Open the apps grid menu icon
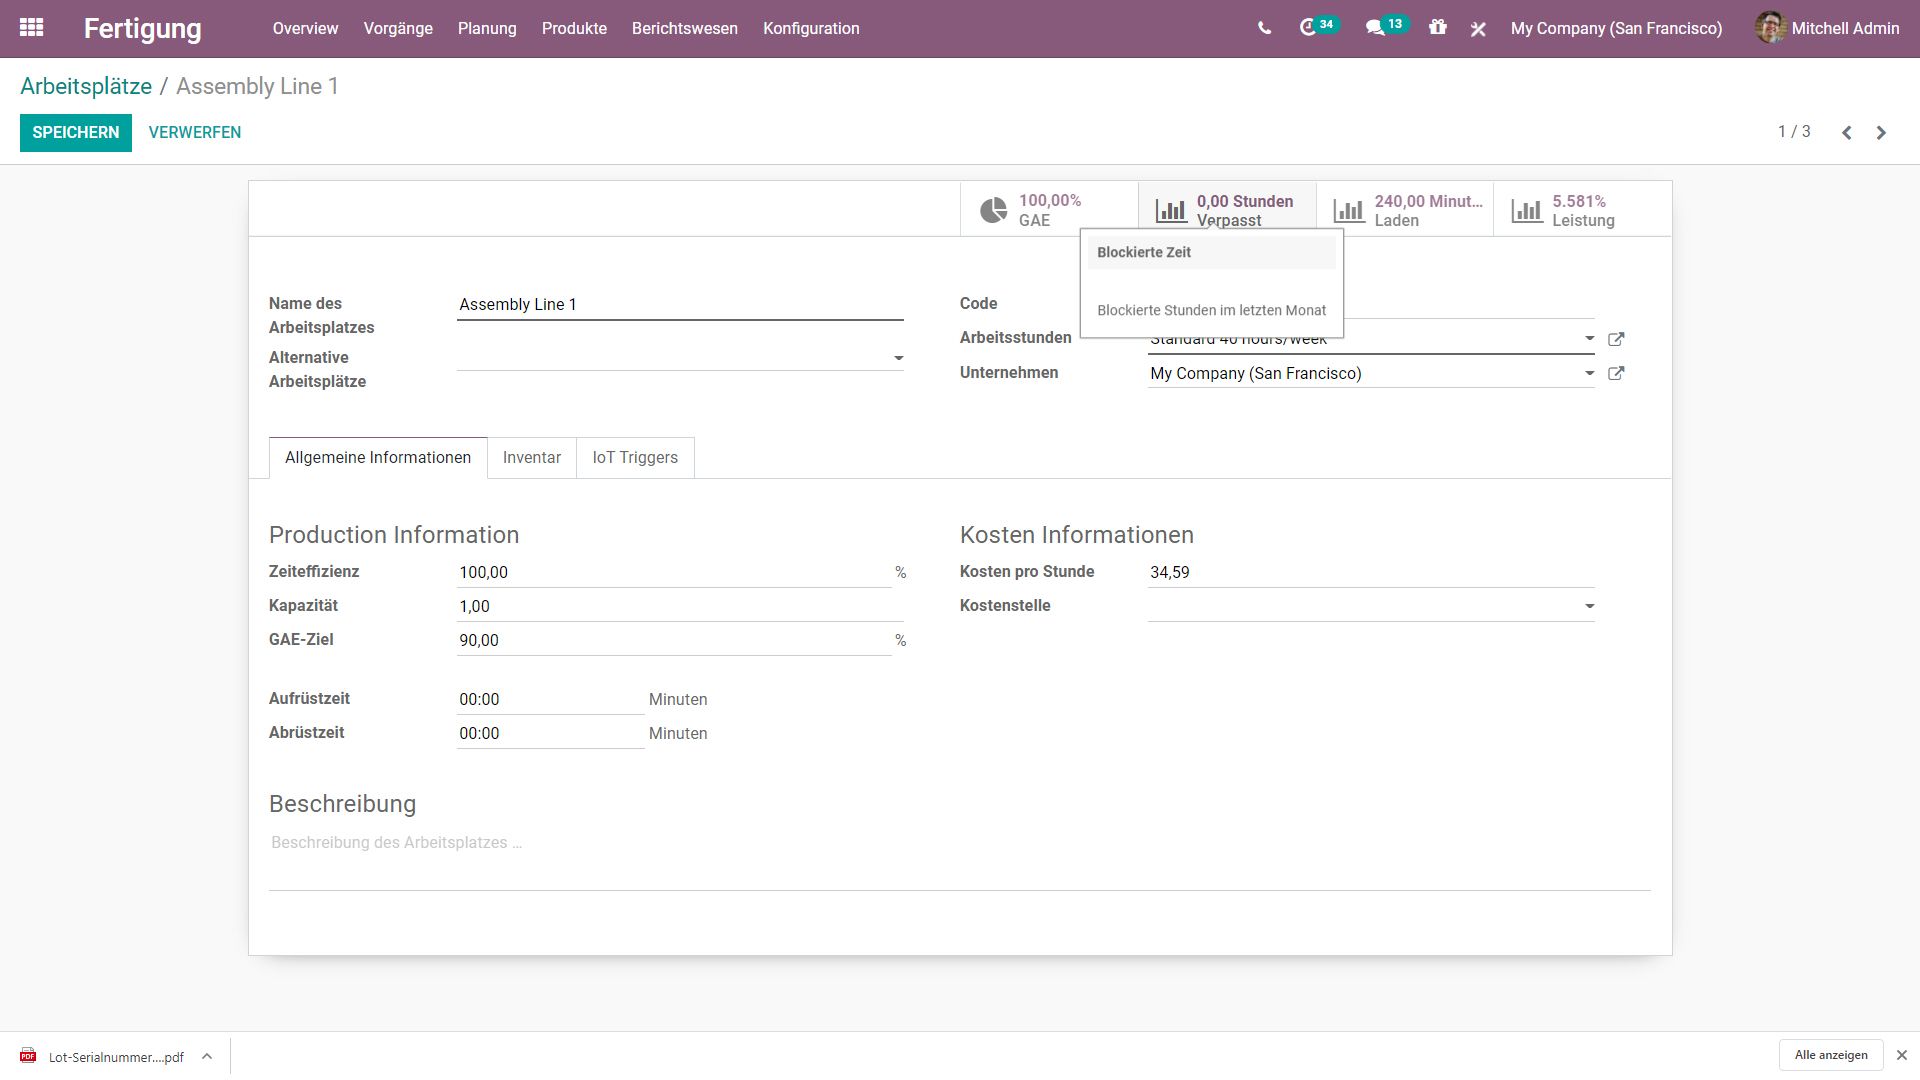 [x=31, y=28]
